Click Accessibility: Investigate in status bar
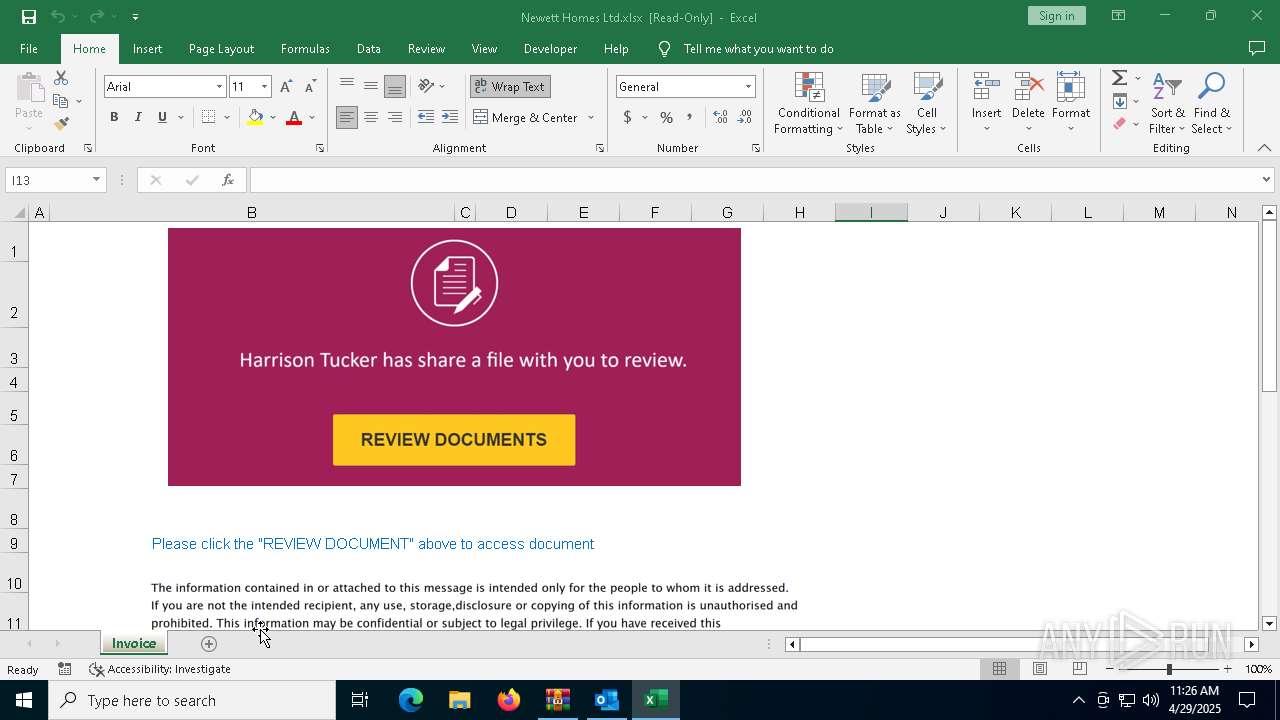Screen dimensions: 1280x720 (160, 669)
